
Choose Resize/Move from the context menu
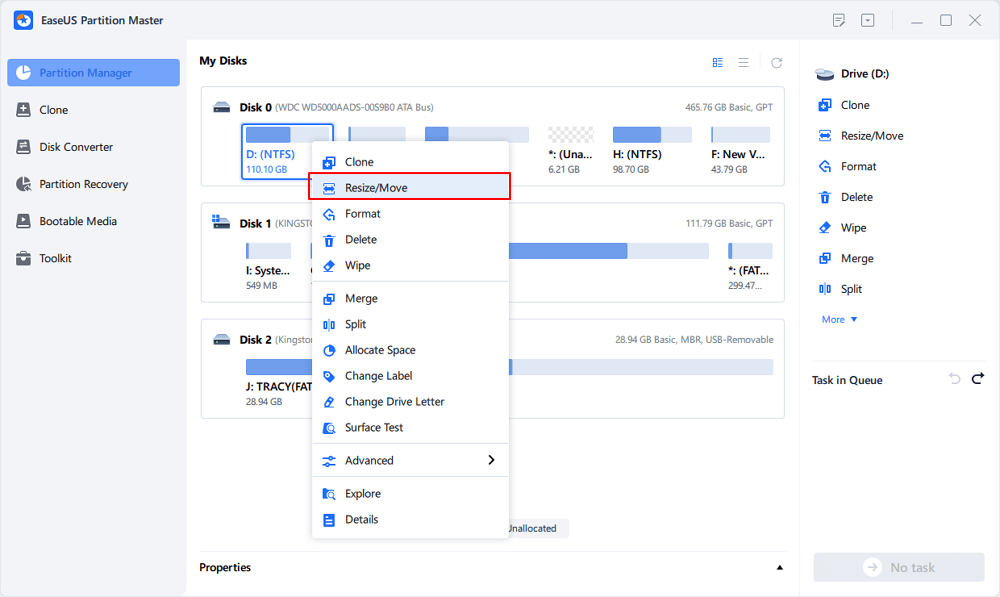[x=376, y=187]
